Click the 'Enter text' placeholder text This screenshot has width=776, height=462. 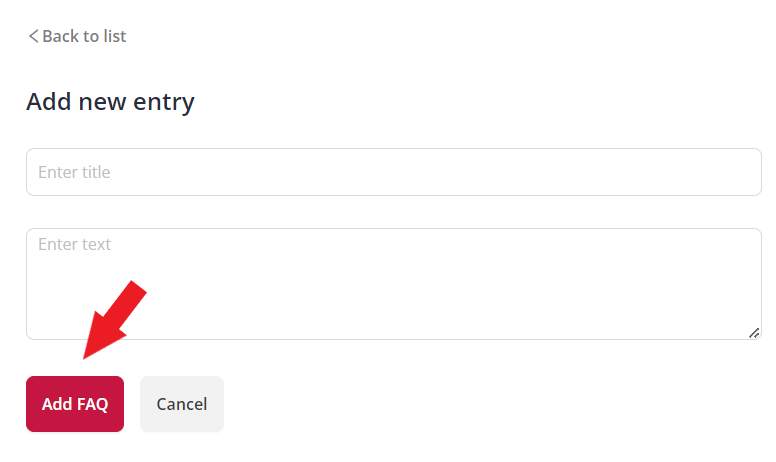74,244
